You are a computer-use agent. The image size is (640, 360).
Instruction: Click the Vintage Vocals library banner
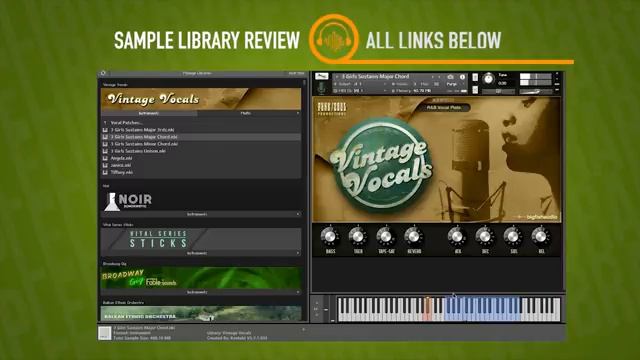(x=201, y=99)
